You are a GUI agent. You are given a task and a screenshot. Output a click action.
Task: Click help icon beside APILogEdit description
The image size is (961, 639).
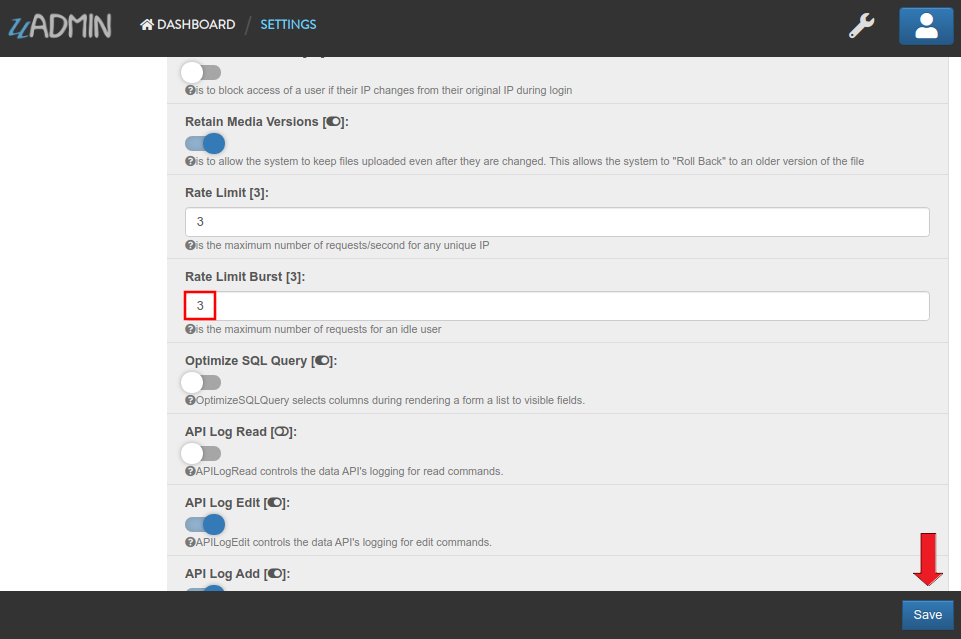click(190, 542)
